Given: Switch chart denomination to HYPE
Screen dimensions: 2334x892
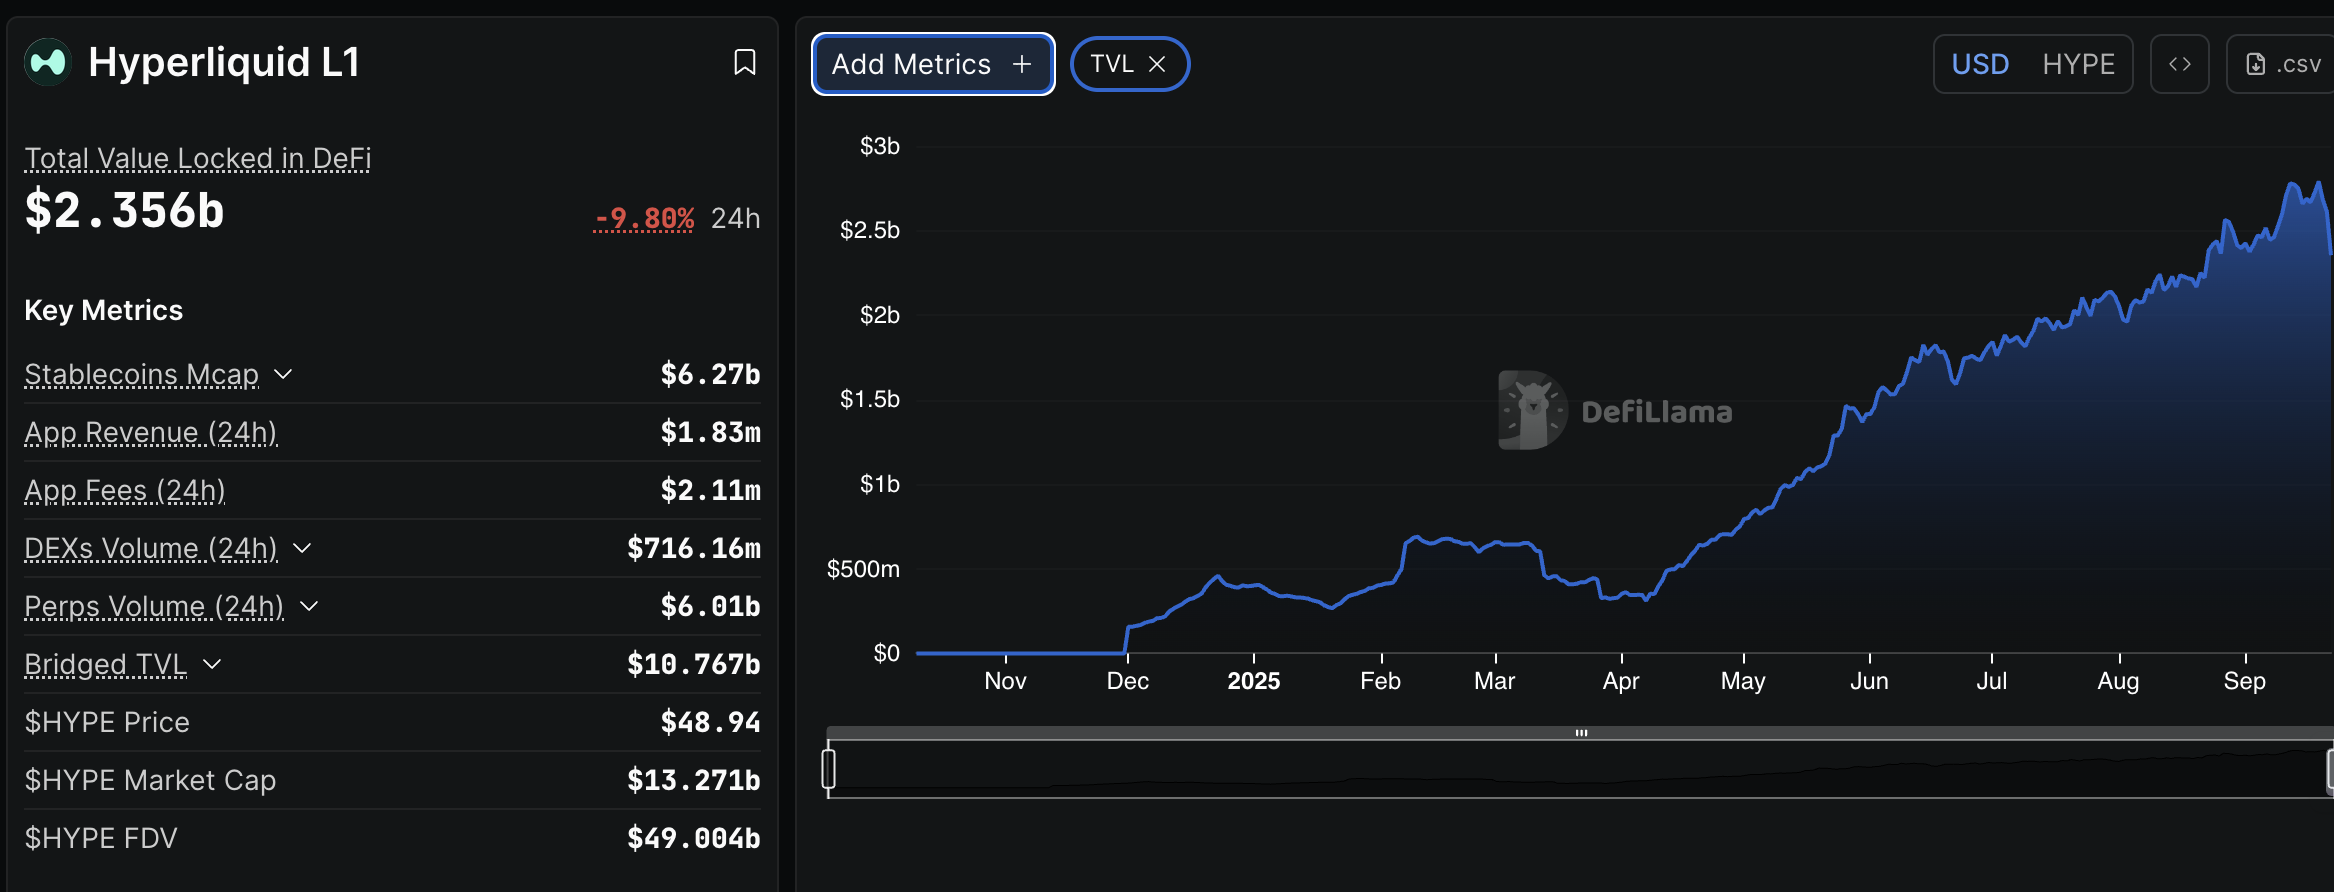Looking at the screenshot, I should pos(2078,64).
